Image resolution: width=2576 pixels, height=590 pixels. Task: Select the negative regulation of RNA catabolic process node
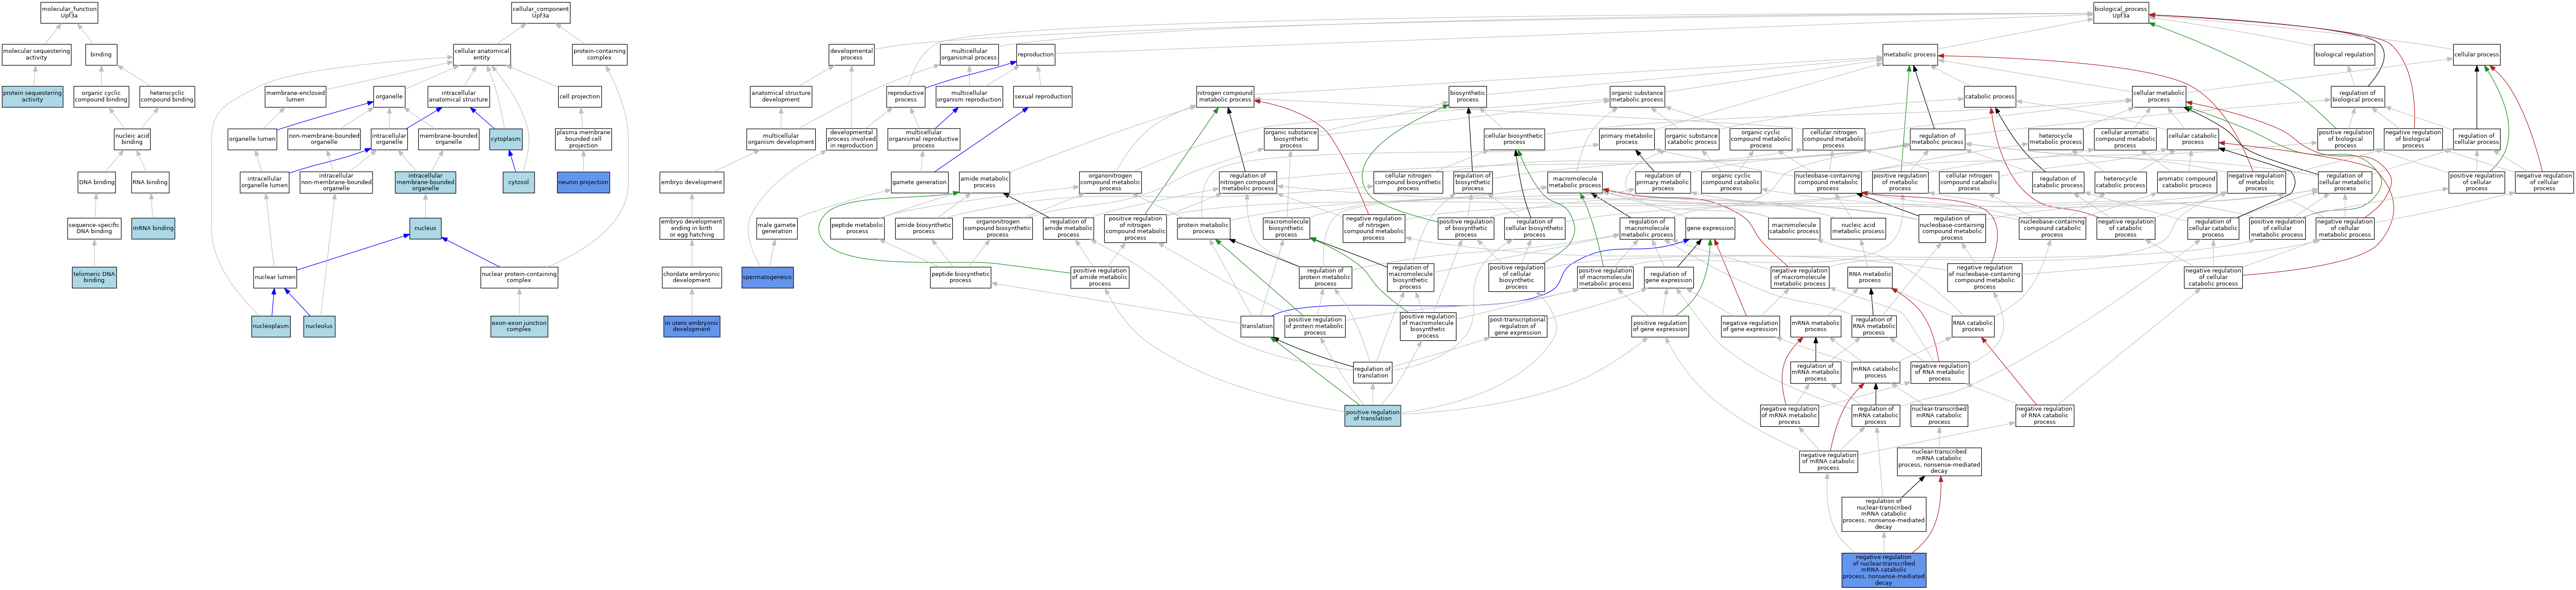click(x=2045, y=415)
